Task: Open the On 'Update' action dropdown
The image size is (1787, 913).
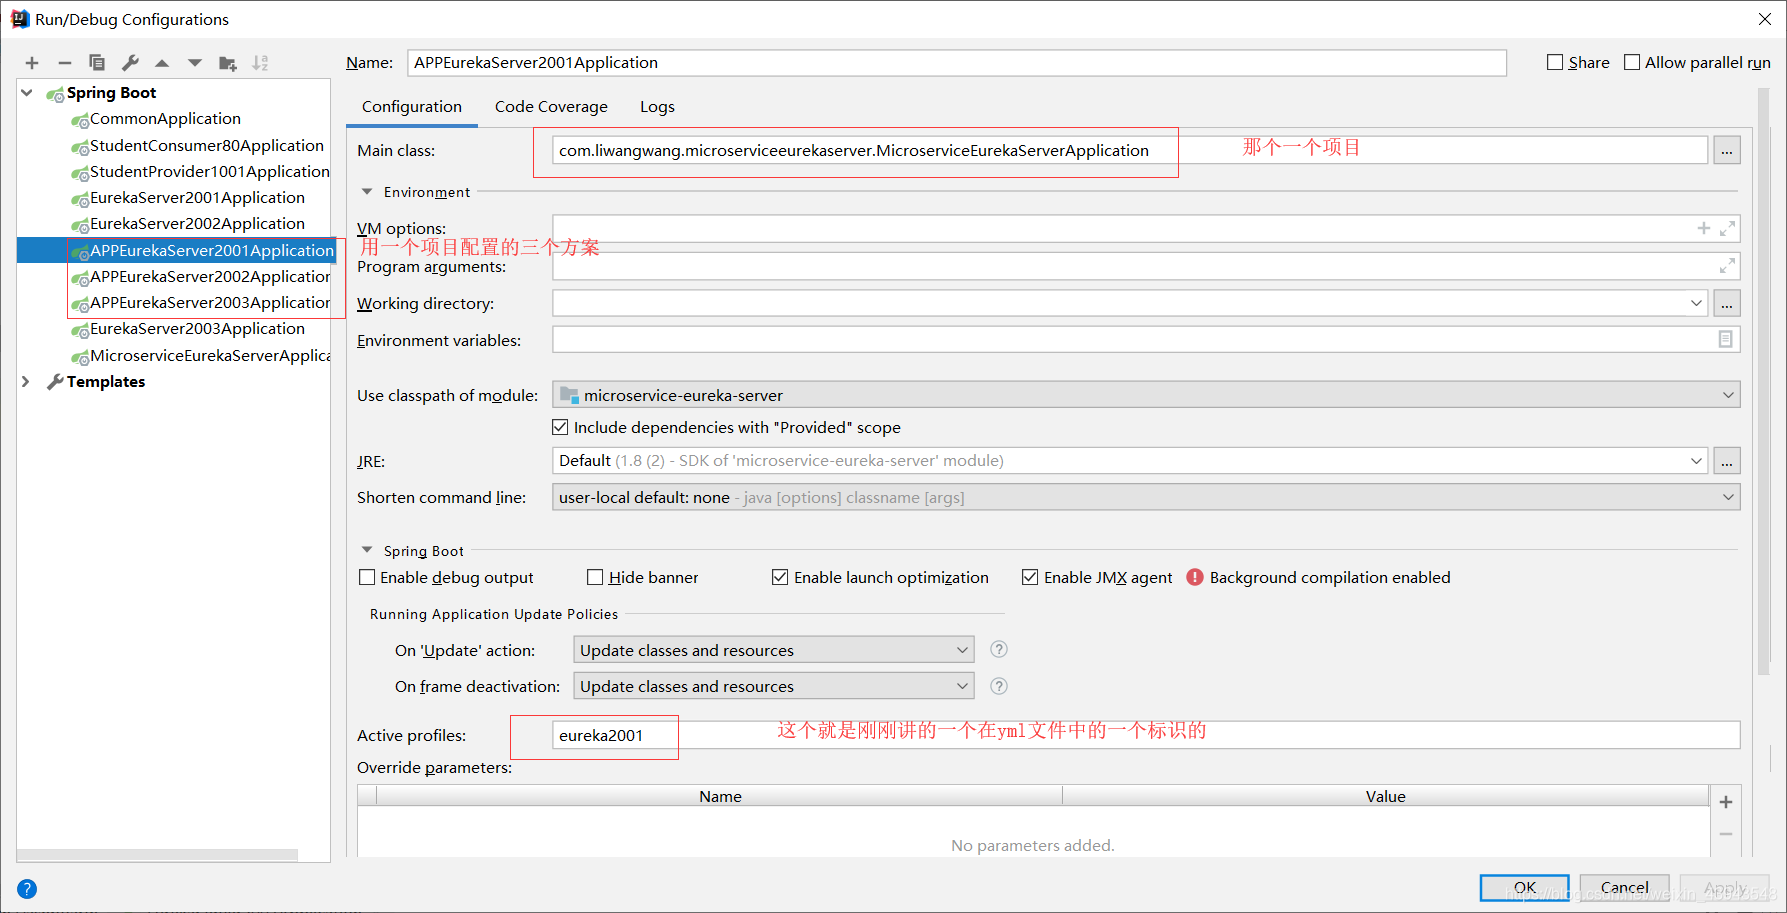Action: click(x=962, y=650)
